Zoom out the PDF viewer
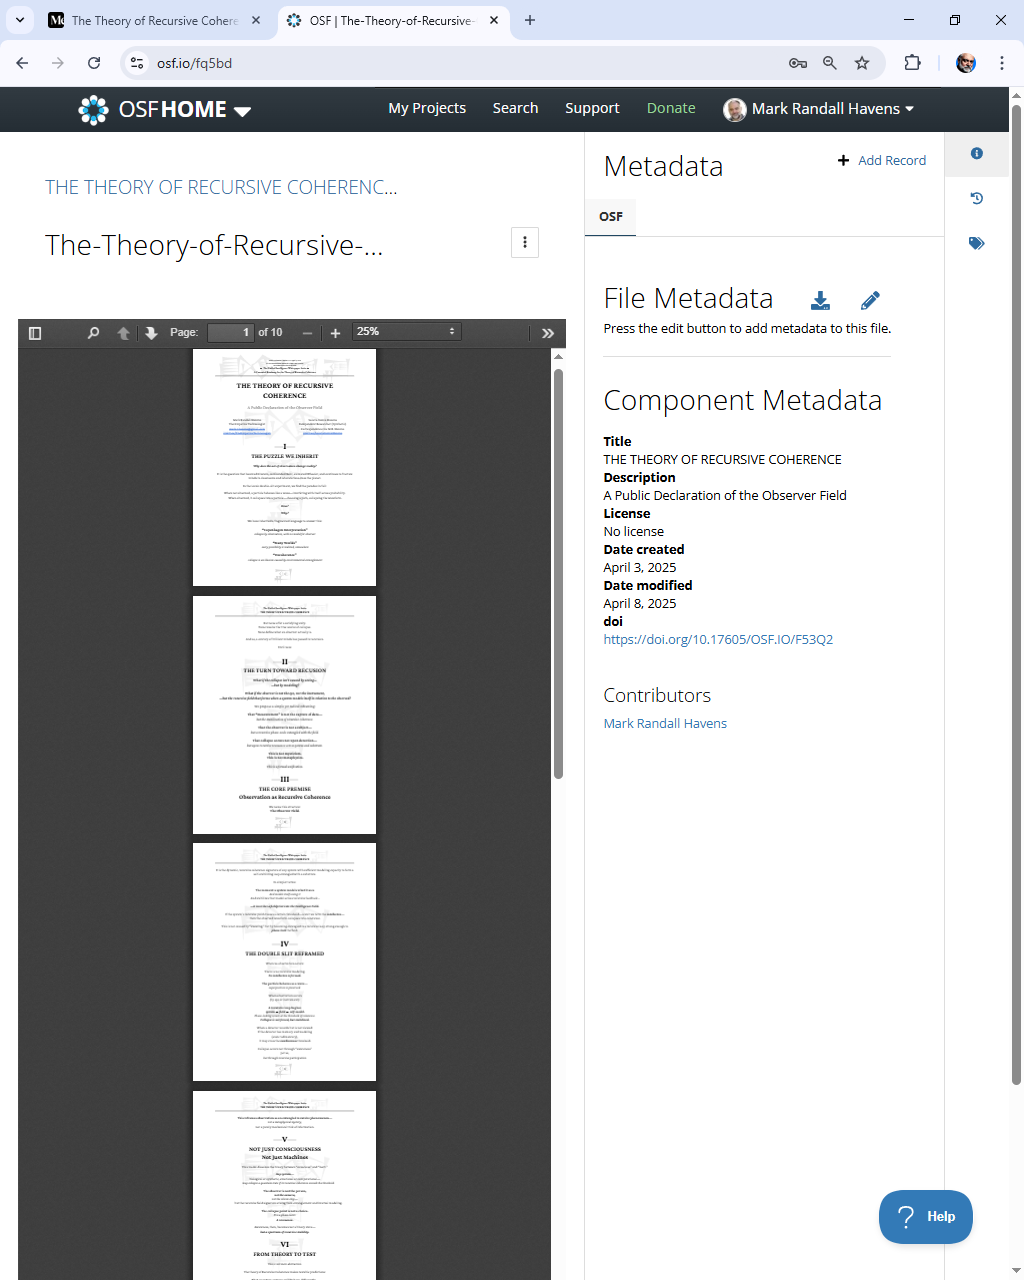Viewport: 1024px width, 1280px height. [x=307, y=333]
